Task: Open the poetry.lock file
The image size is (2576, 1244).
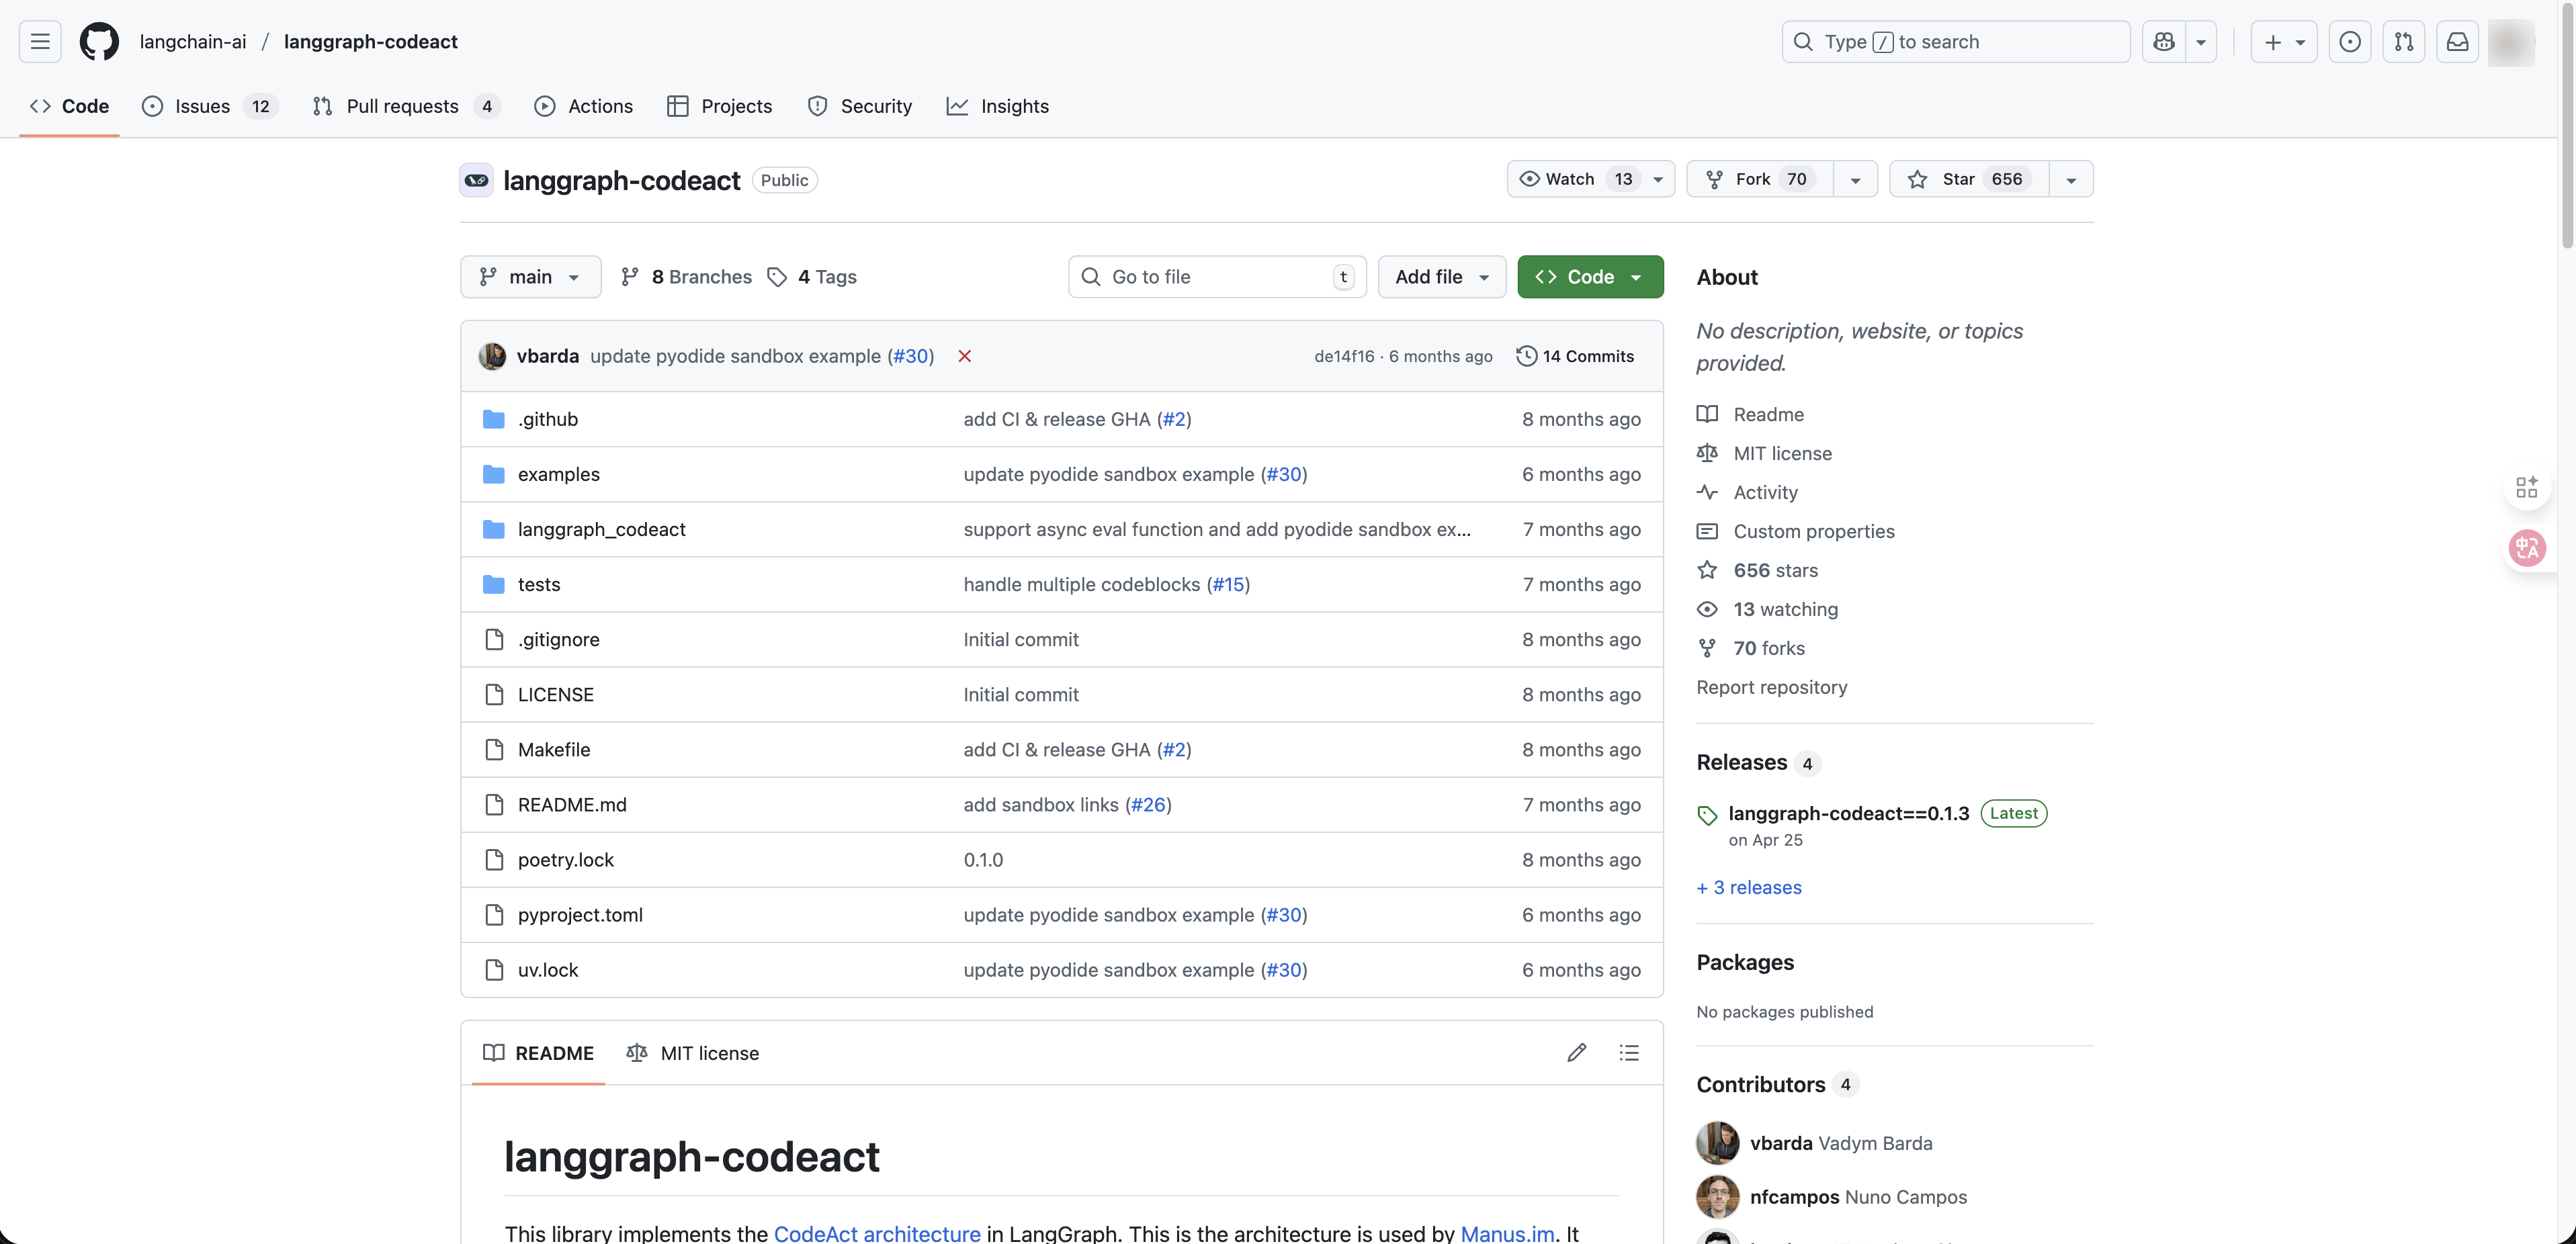Action: tap(565, 859)
